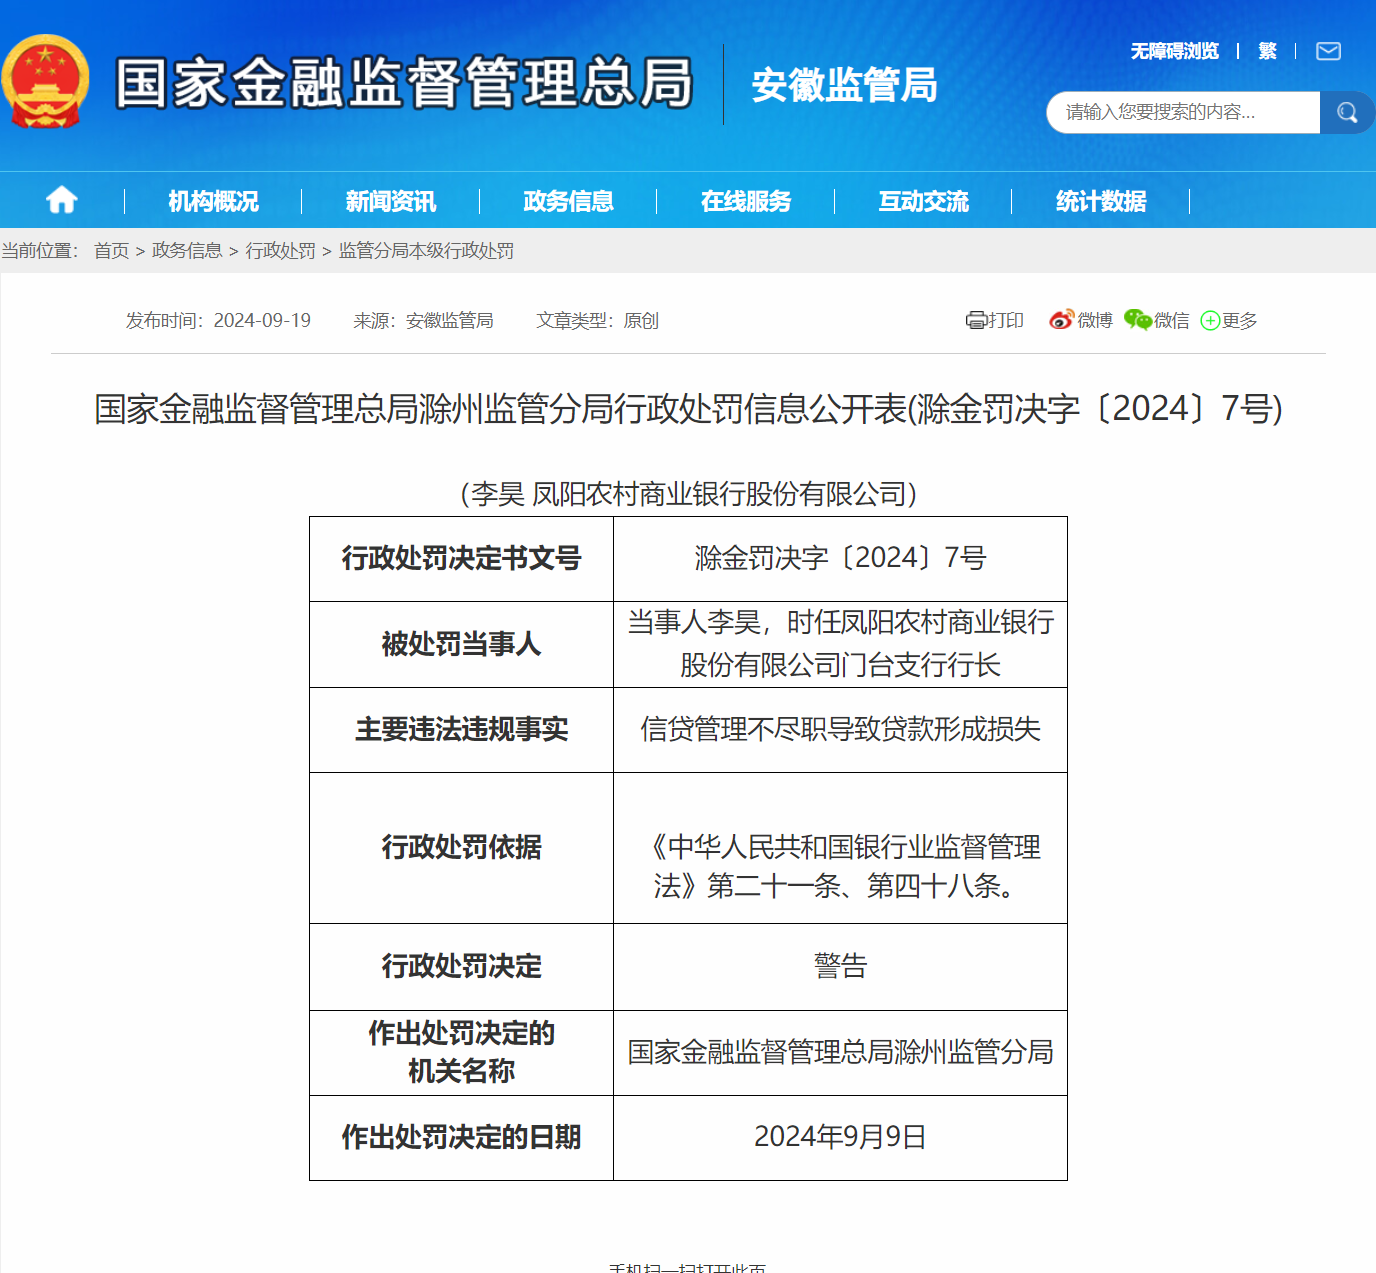
Task: Click the 作出处罚决定的机关名称 header cell
Action: [x=461, y=1053]
